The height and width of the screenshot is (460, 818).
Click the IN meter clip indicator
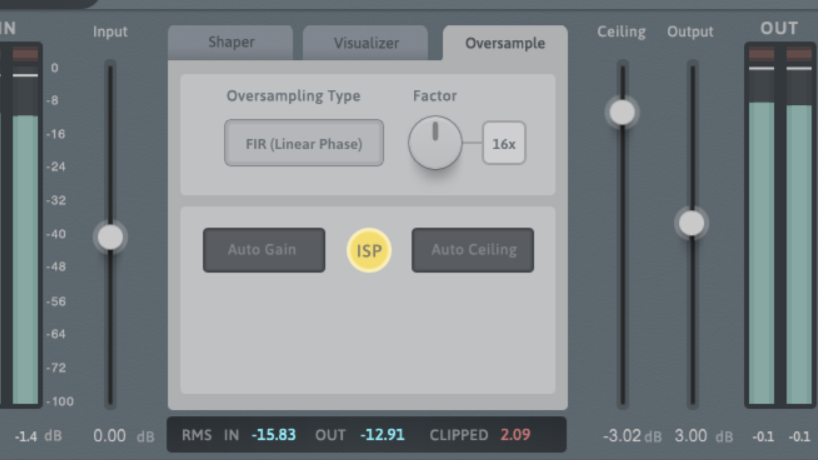pos(25,53)
